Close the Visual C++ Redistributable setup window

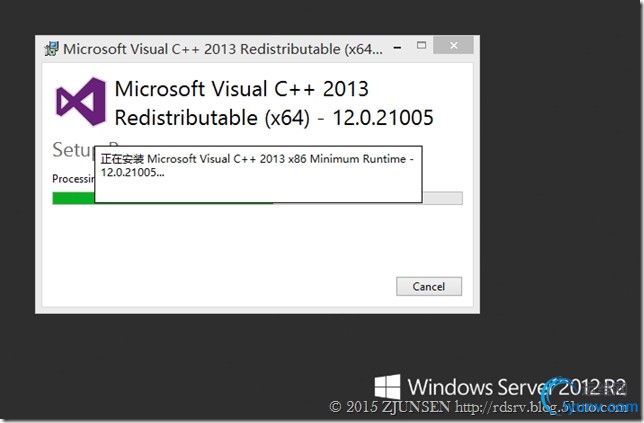click(x=453, y=45)
